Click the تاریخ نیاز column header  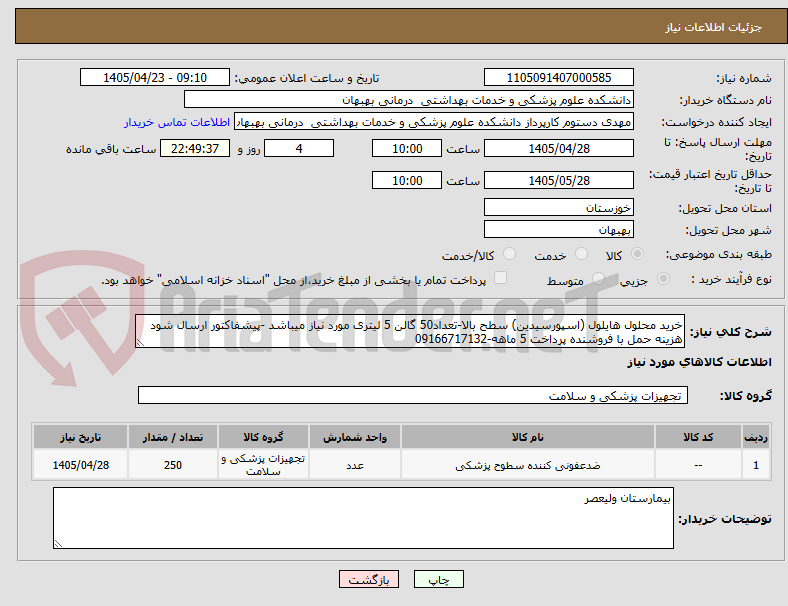[80, 437]
